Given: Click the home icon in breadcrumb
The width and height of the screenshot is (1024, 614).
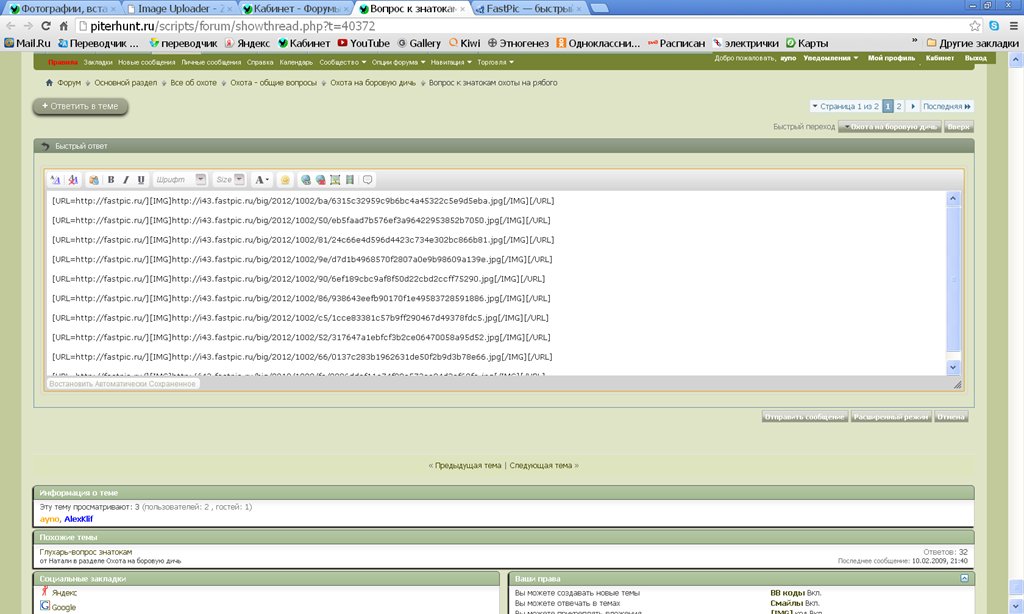Looking at the screenshot, I should [x=49, y=83].
